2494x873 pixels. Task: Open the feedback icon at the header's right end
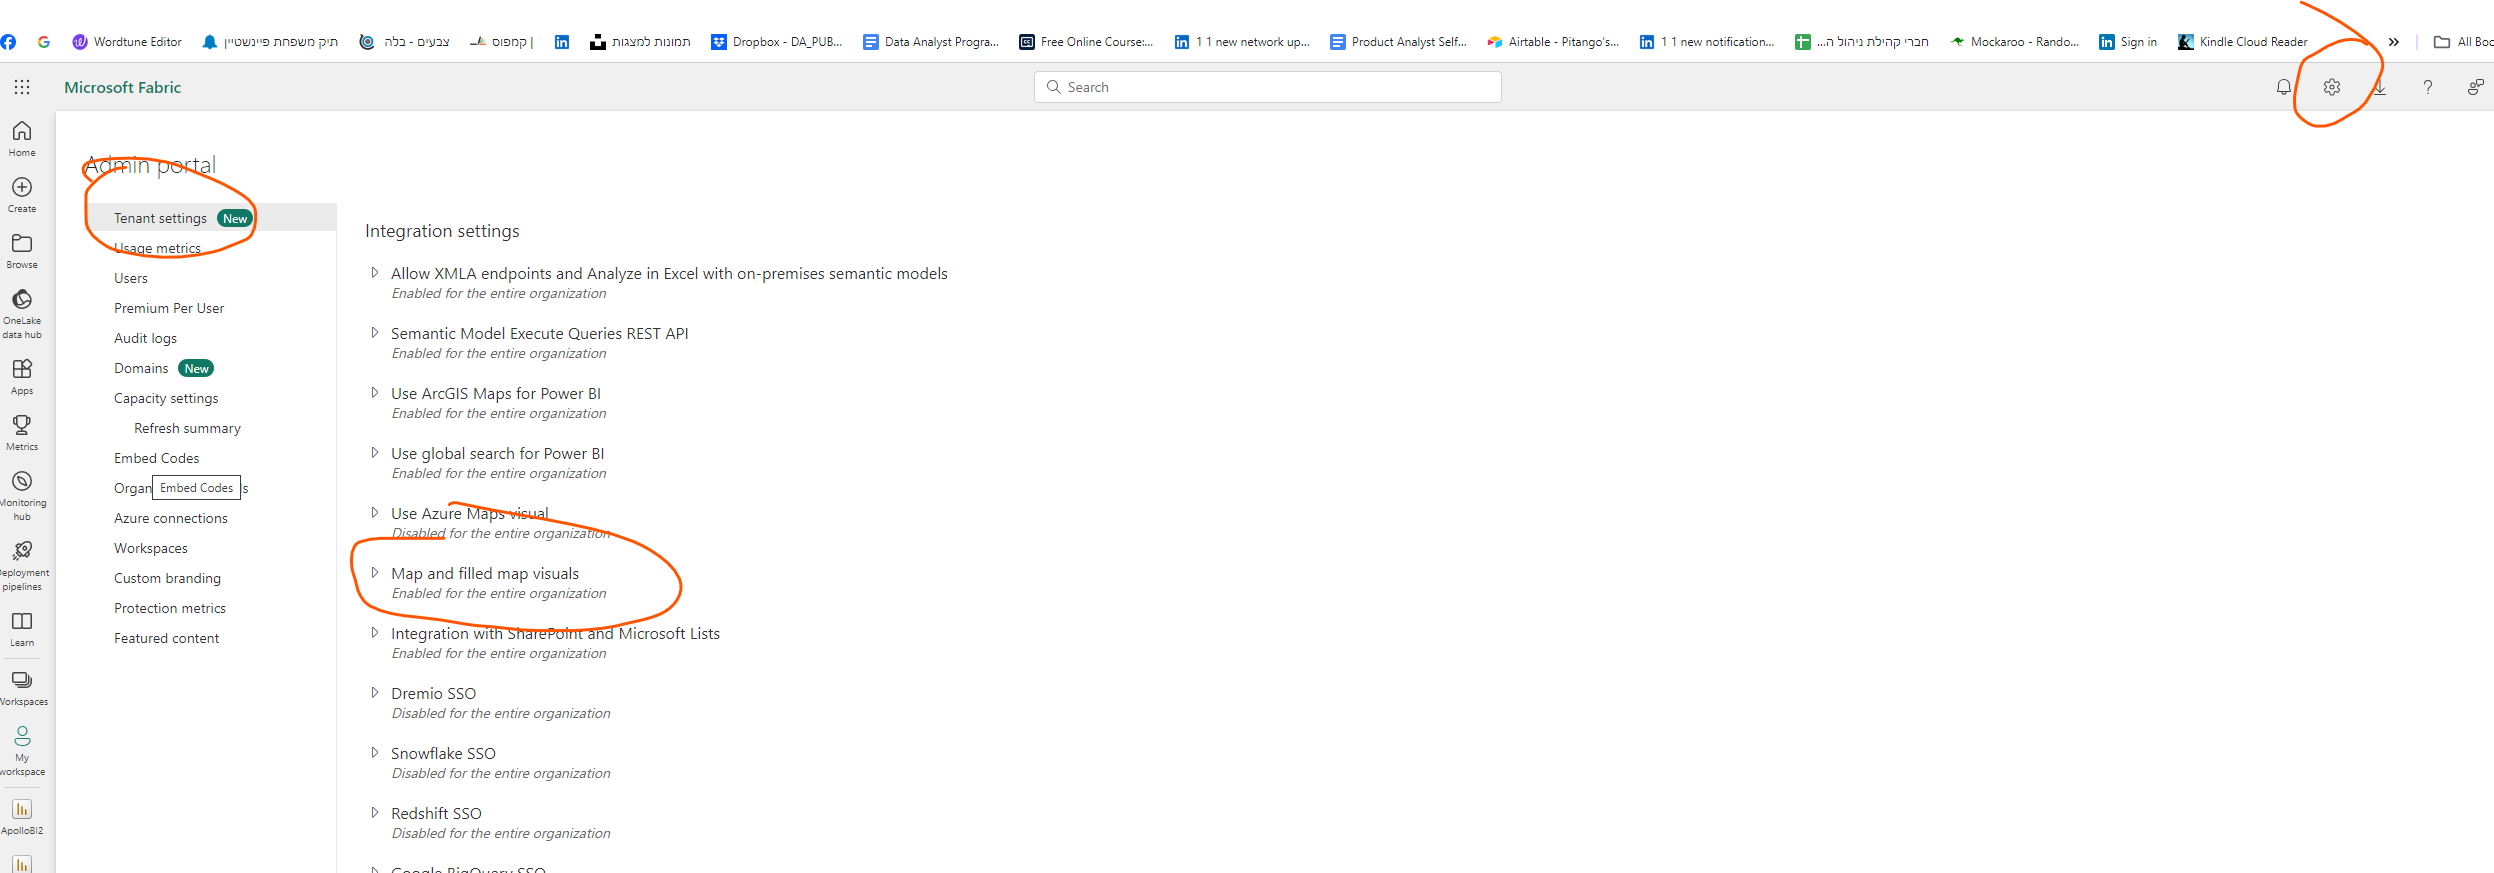pos(2476,87)
